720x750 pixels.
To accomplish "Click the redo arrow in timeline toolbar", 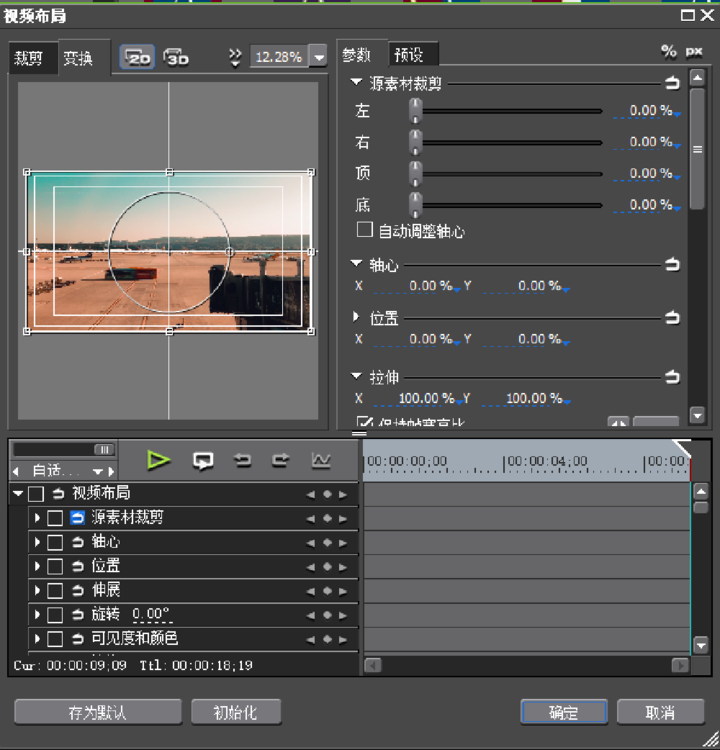I will tap(281, 461).
